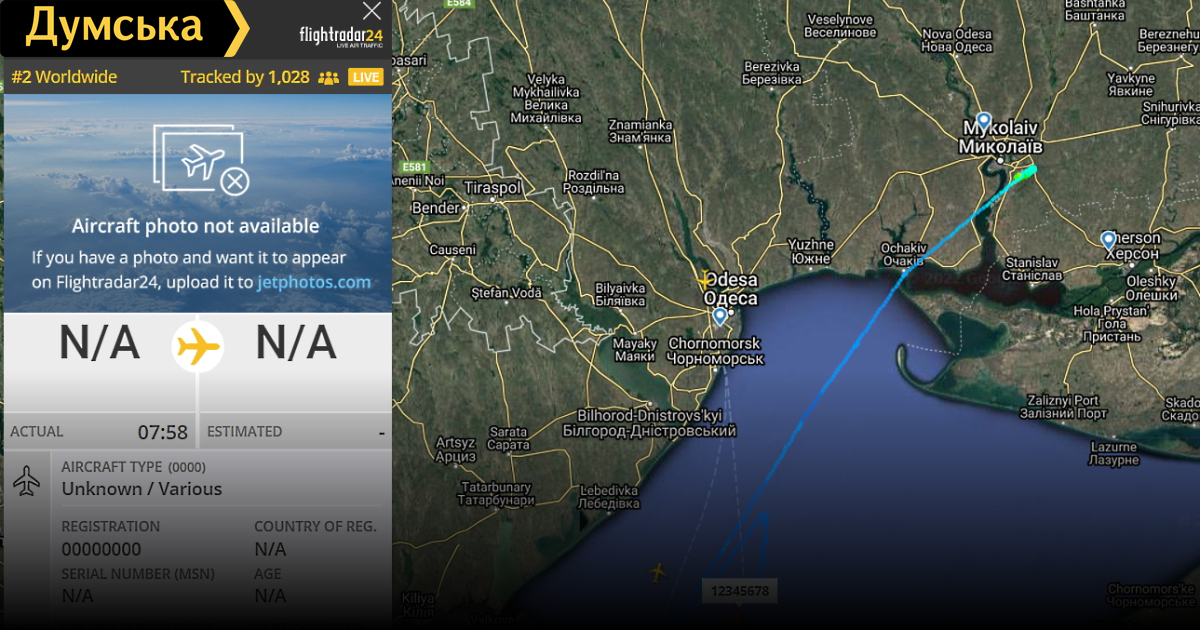Select the Odesa airport pin marker
Viewport: 1200px width, 630px height.
coord(720,317)
